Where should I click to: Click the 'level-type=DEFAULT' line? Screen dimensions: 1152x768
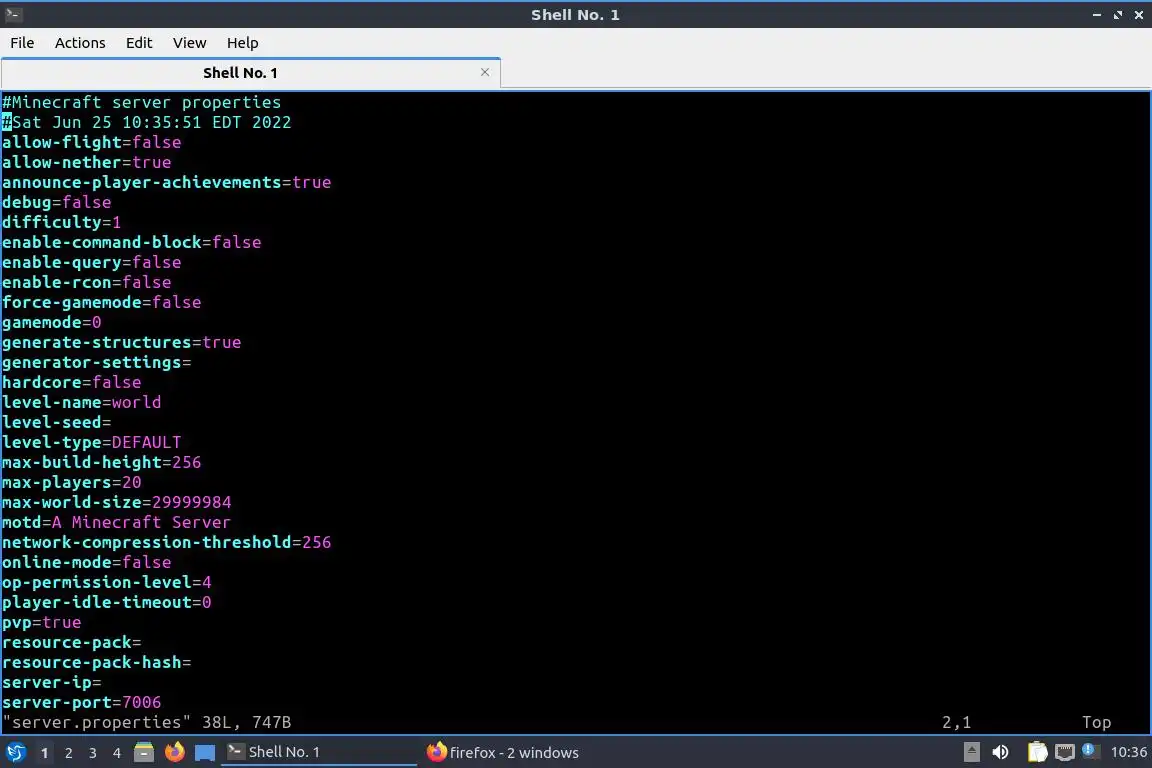pyautogui.click(x=92, y=442)
